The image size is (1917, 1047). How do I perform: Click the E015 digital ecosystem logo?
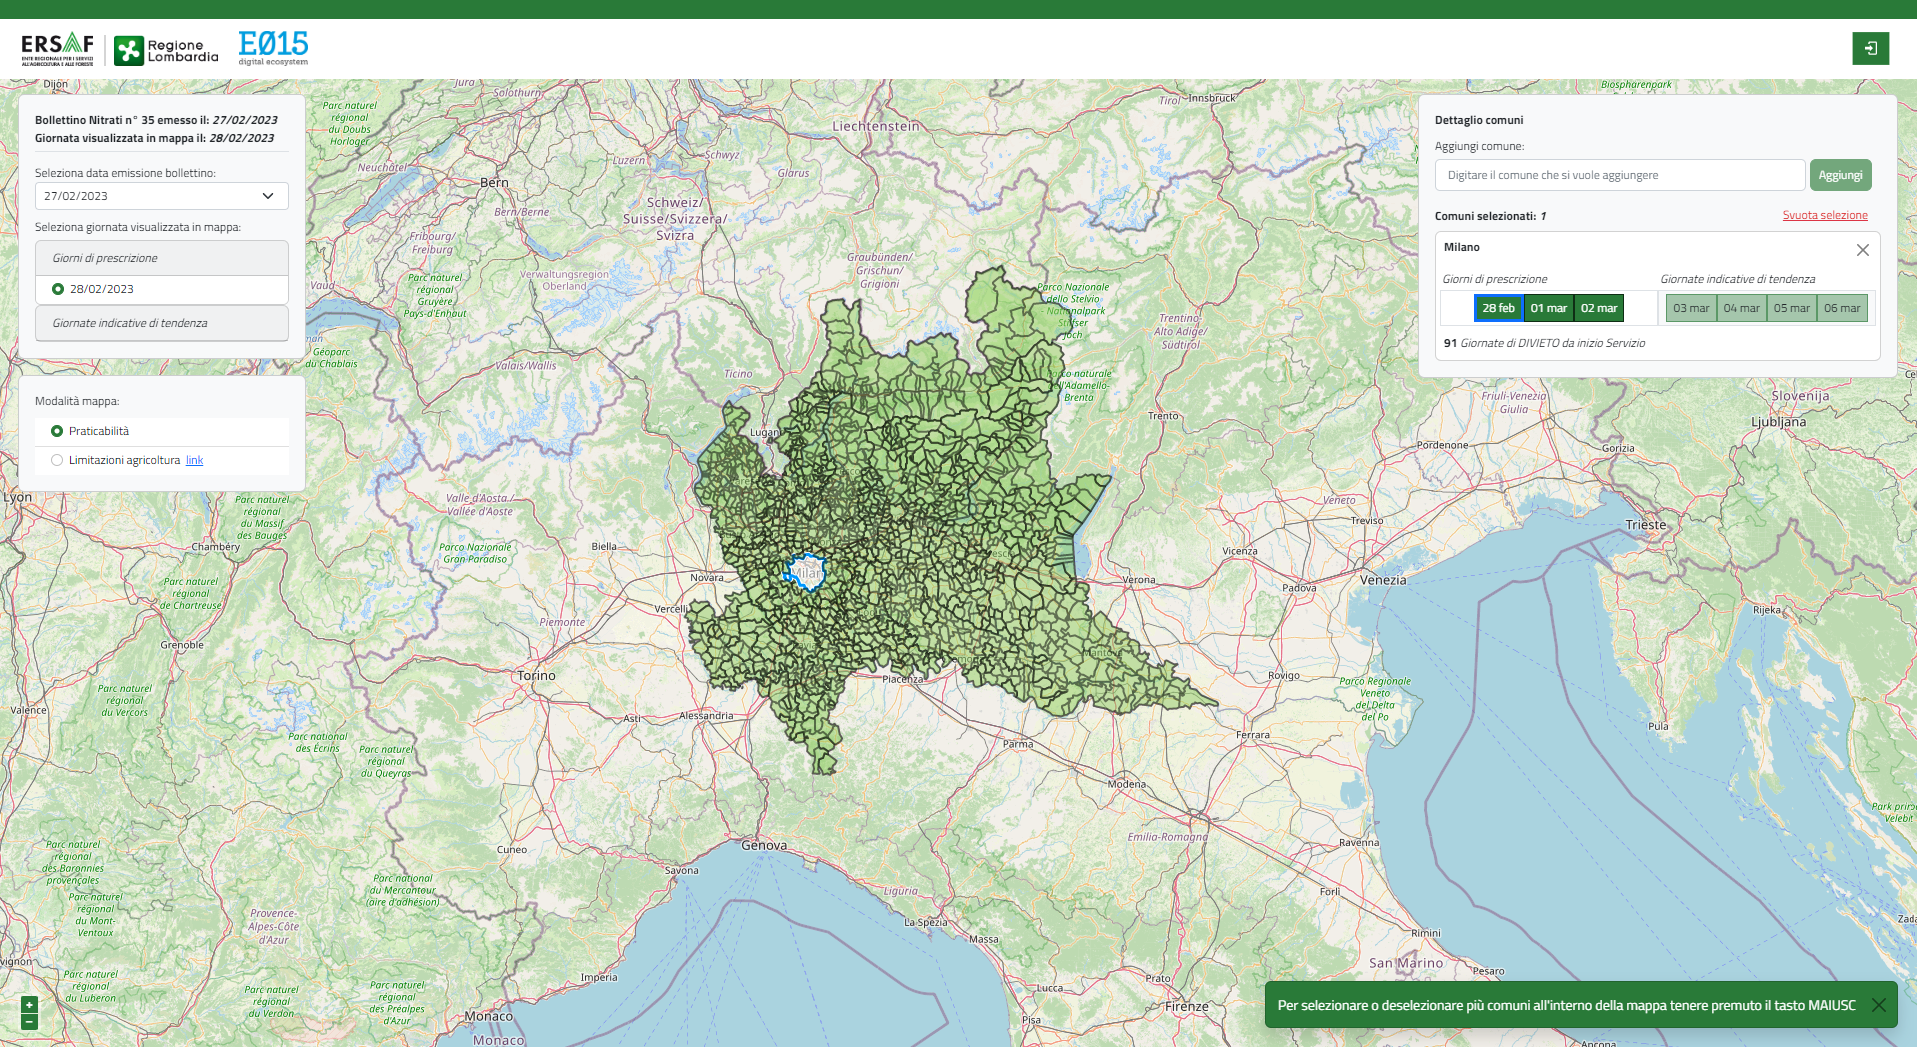point(273,47)
